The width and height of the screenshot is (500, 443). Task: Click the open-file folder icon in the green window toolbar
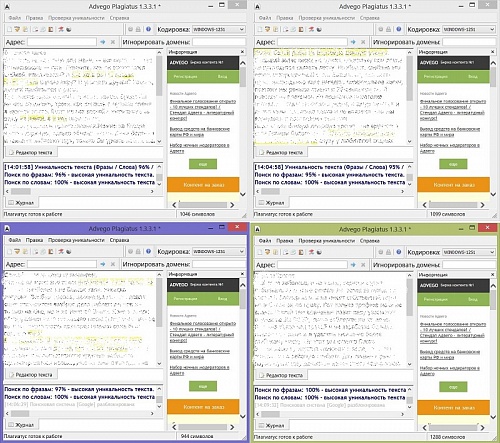coord(267,252)
